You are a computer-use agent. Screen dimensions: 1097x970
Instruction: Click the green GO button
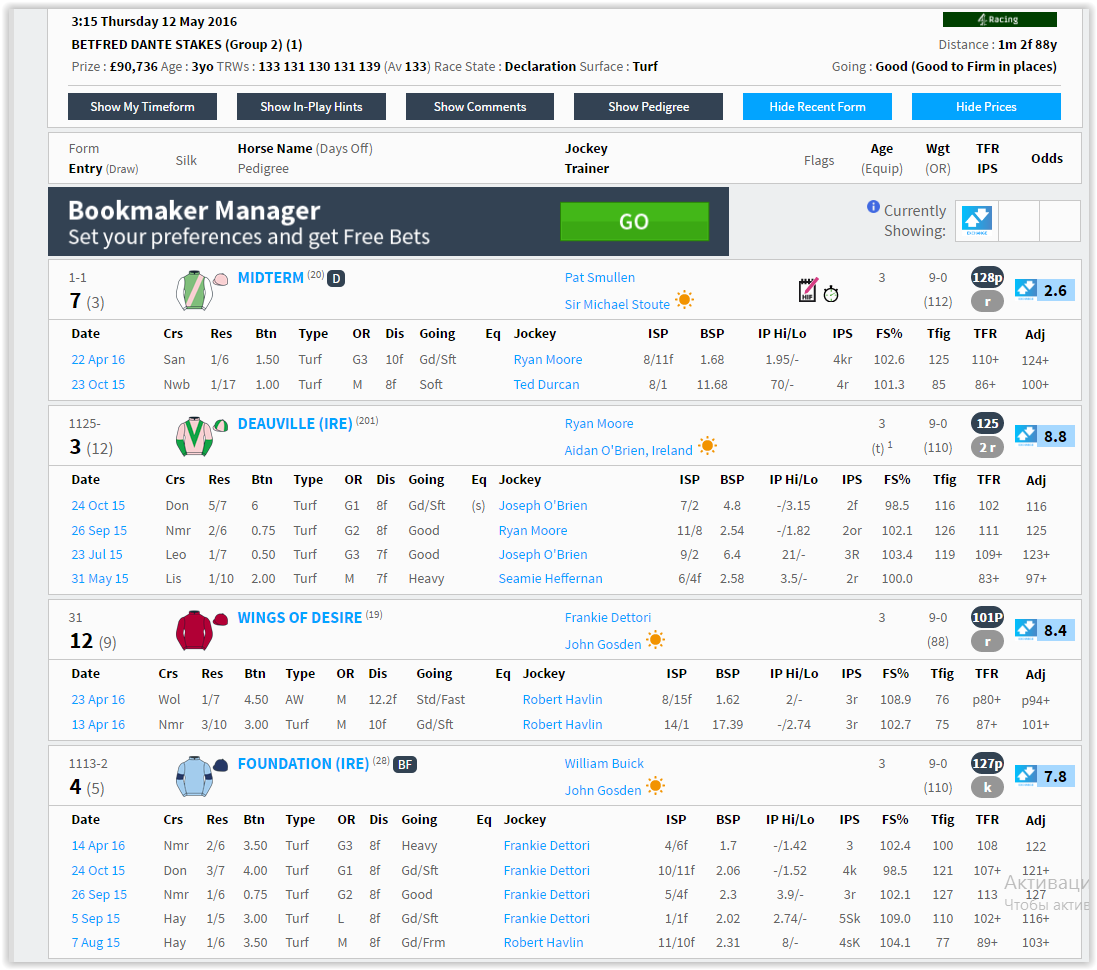coord(635,221)
